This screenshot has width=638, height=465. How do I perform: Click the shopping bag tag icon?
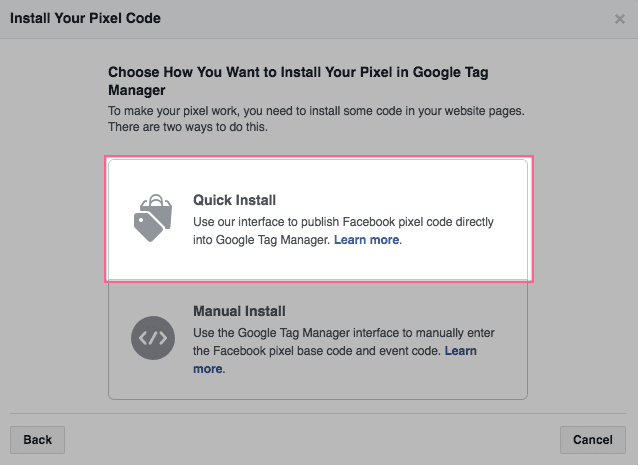point(153,218)
